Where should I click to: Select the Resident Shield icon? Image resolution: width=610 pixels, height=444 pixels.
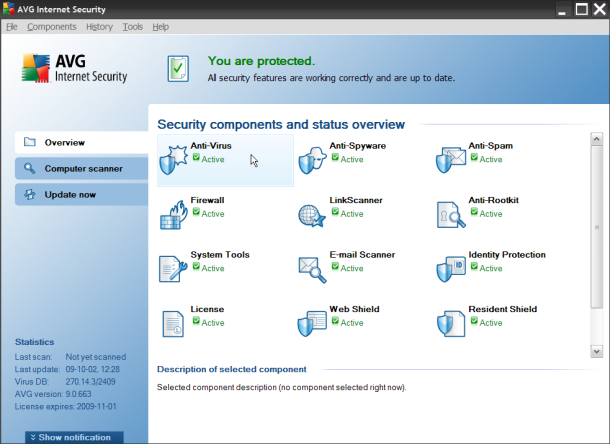451,323
